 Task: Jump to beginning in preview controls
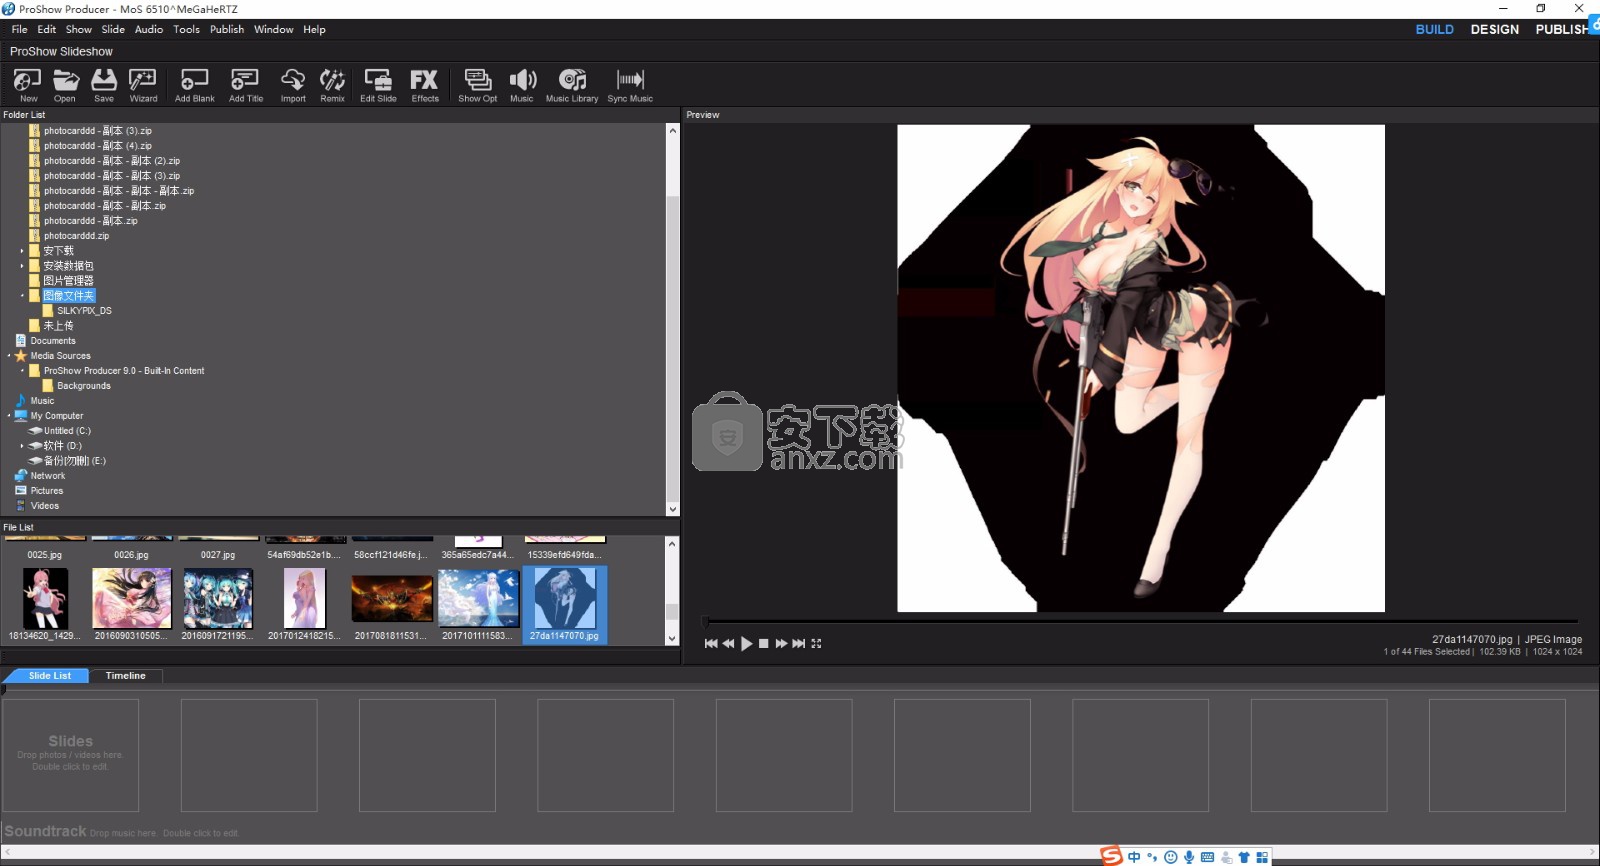tap(711, 644)
